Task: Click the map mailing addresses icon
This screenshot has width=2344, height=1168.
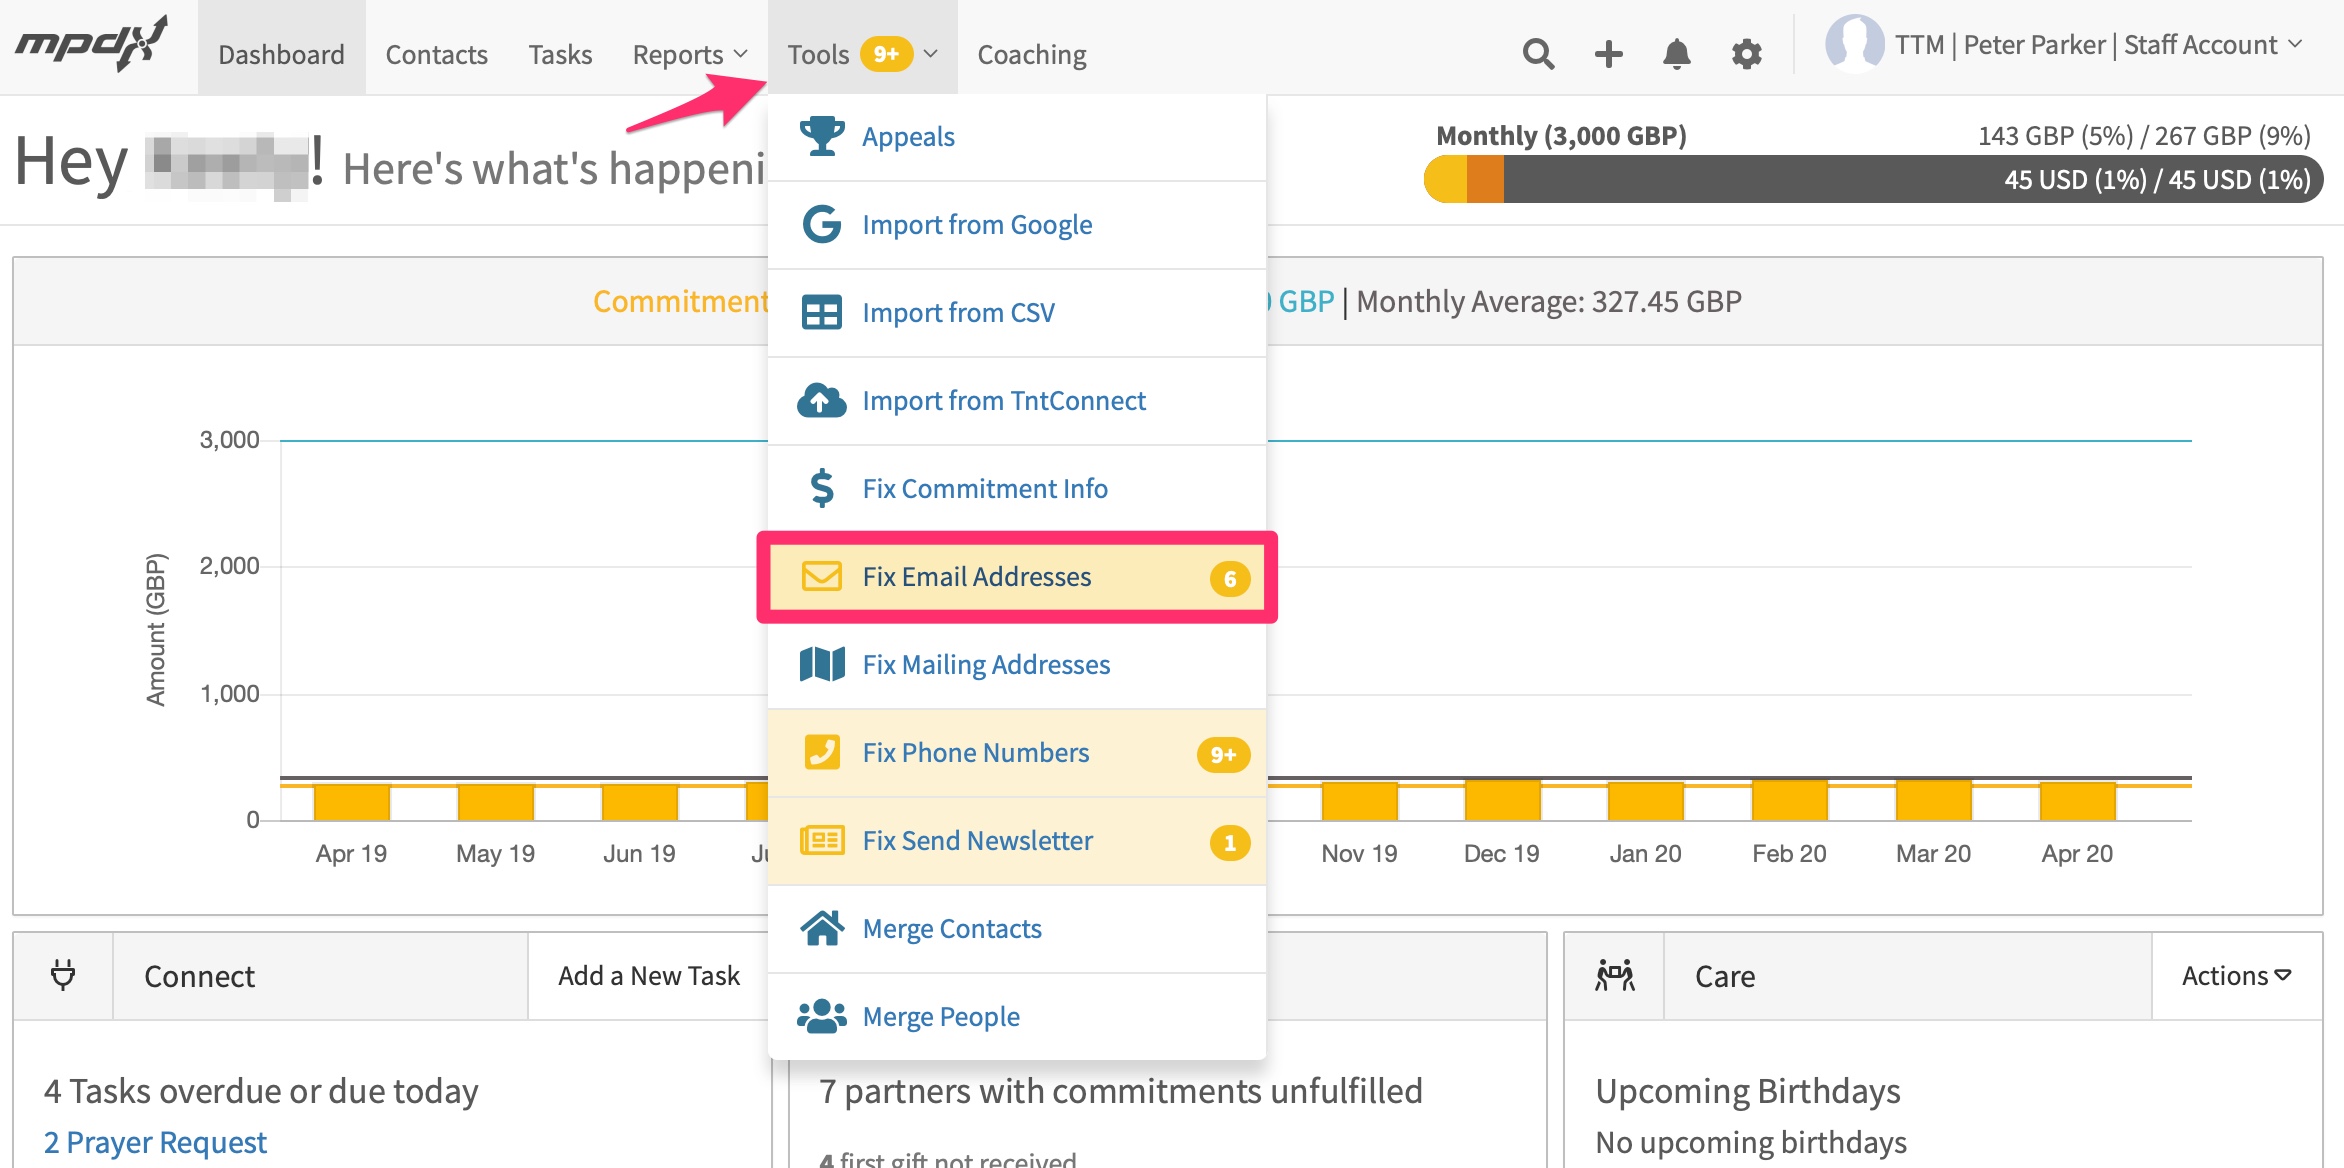Action: tap(822, 664)
